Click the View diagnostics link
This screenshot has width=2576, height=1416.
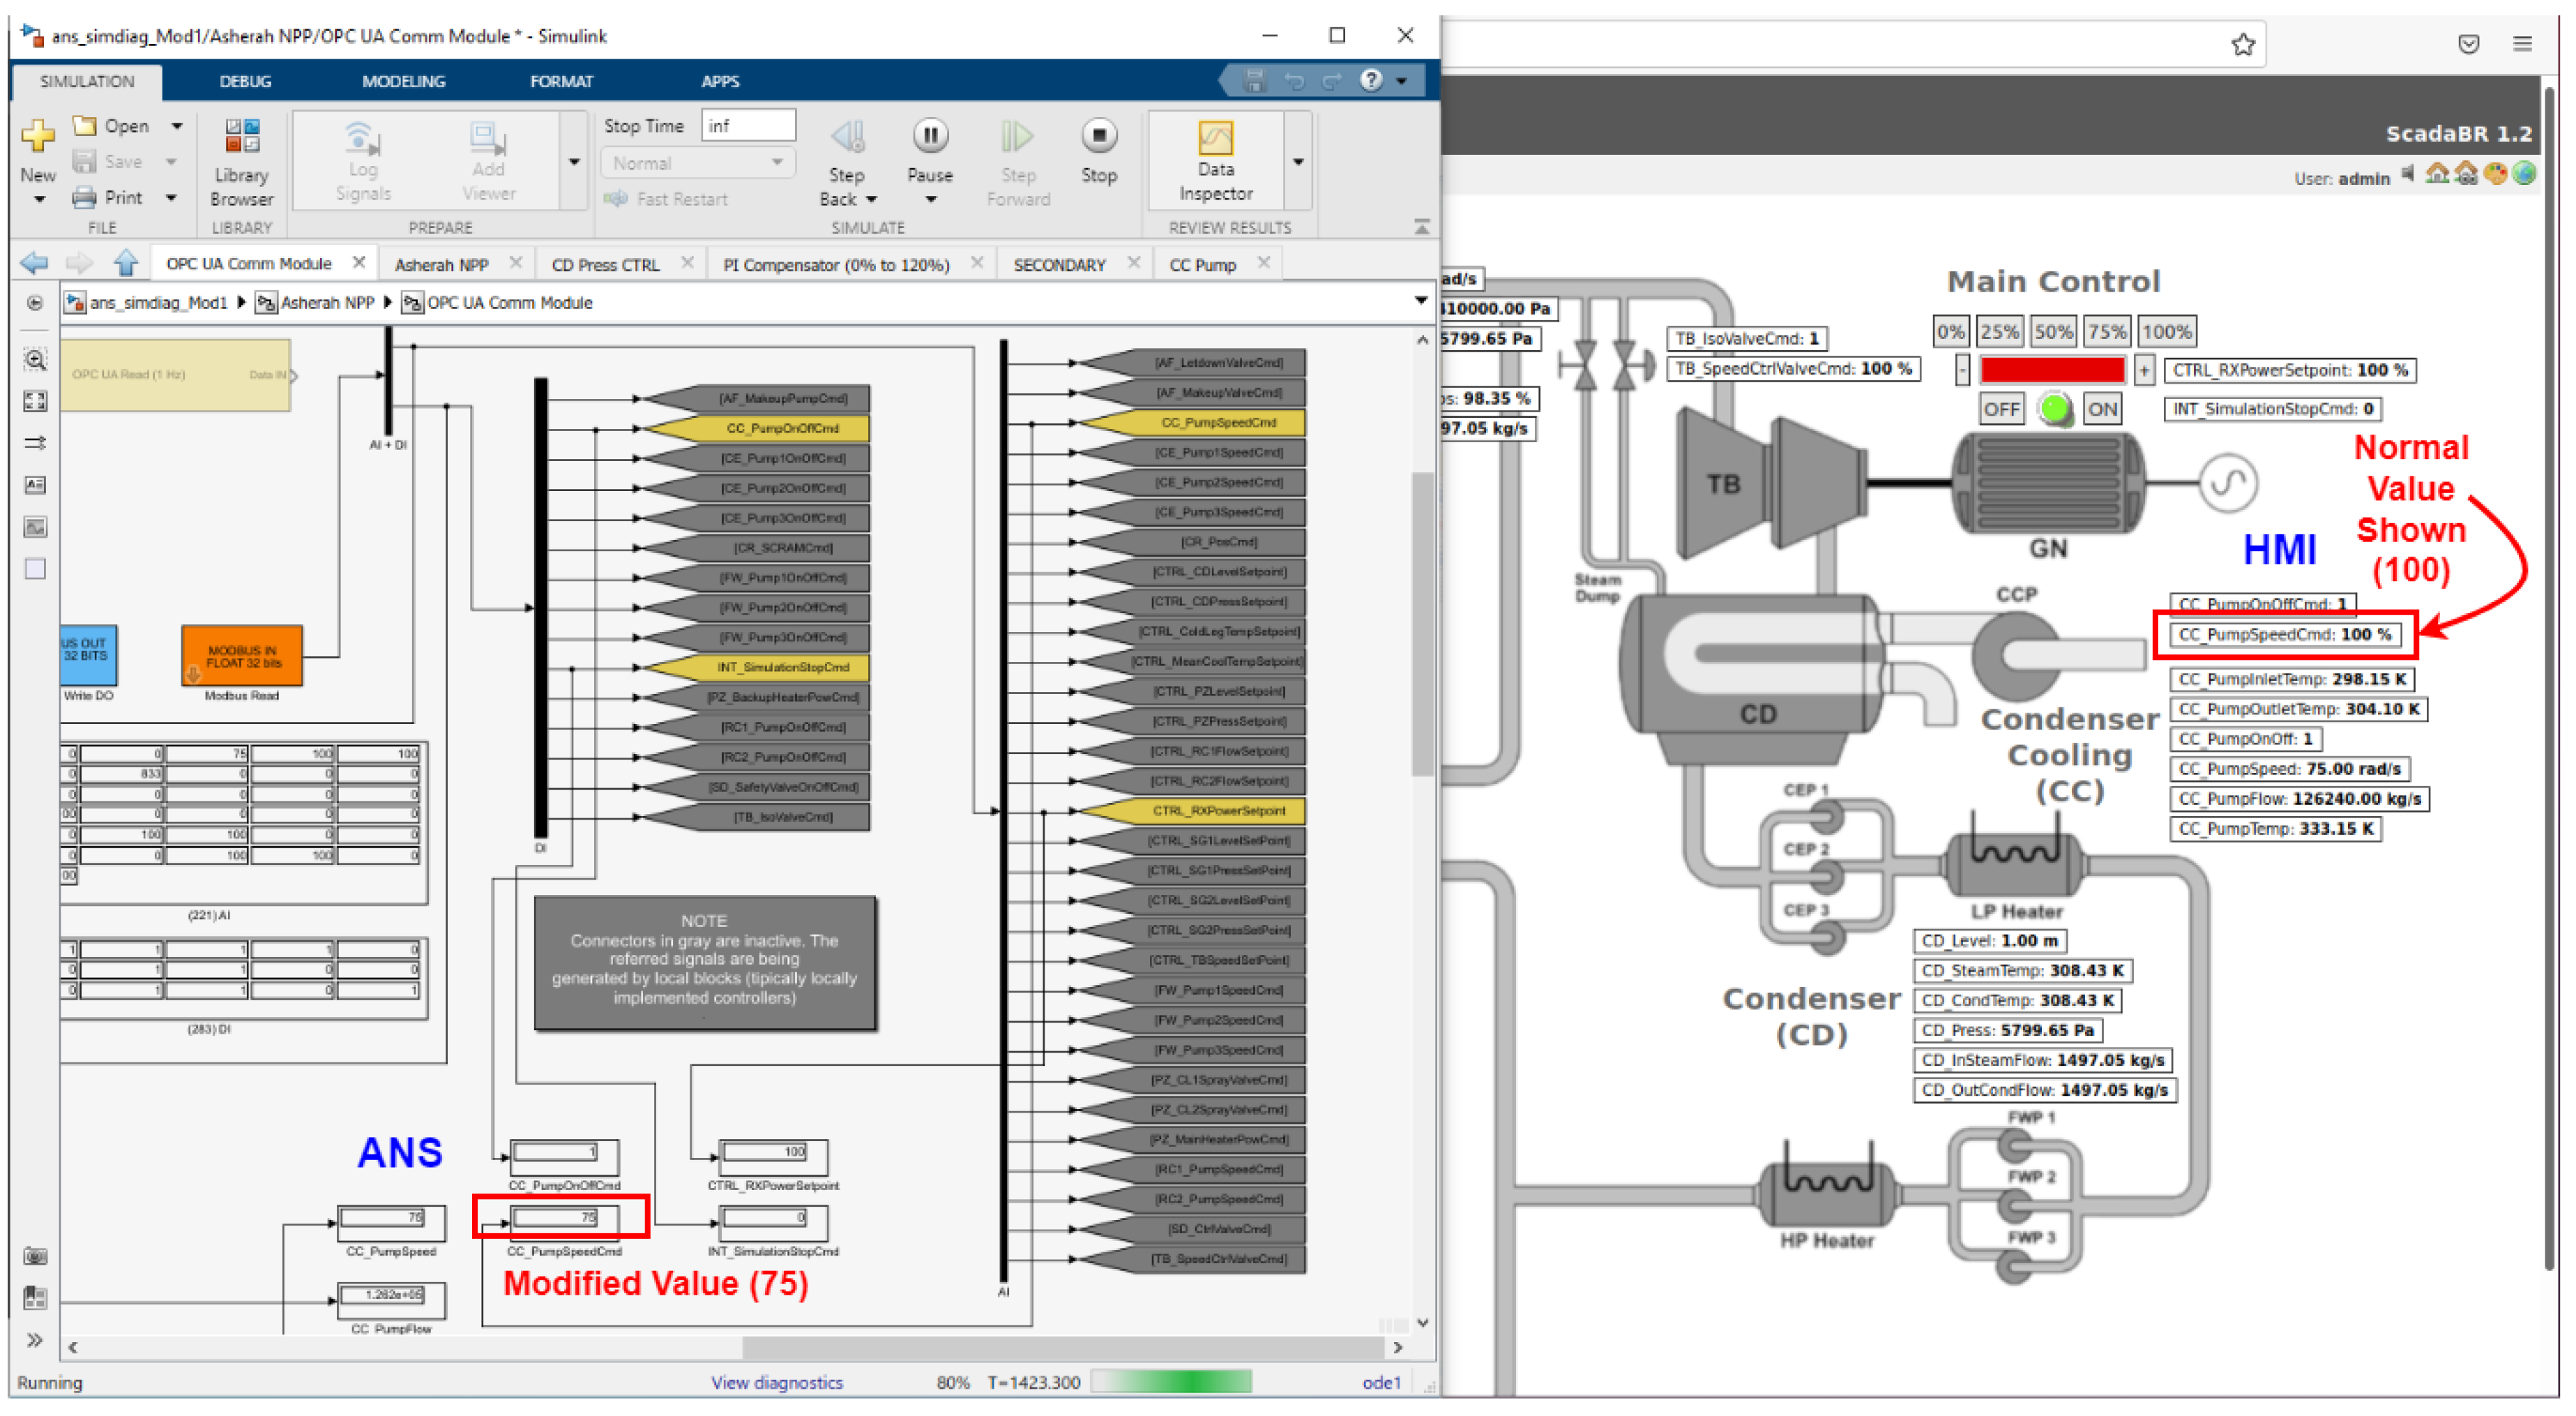tap(776, 1382)
